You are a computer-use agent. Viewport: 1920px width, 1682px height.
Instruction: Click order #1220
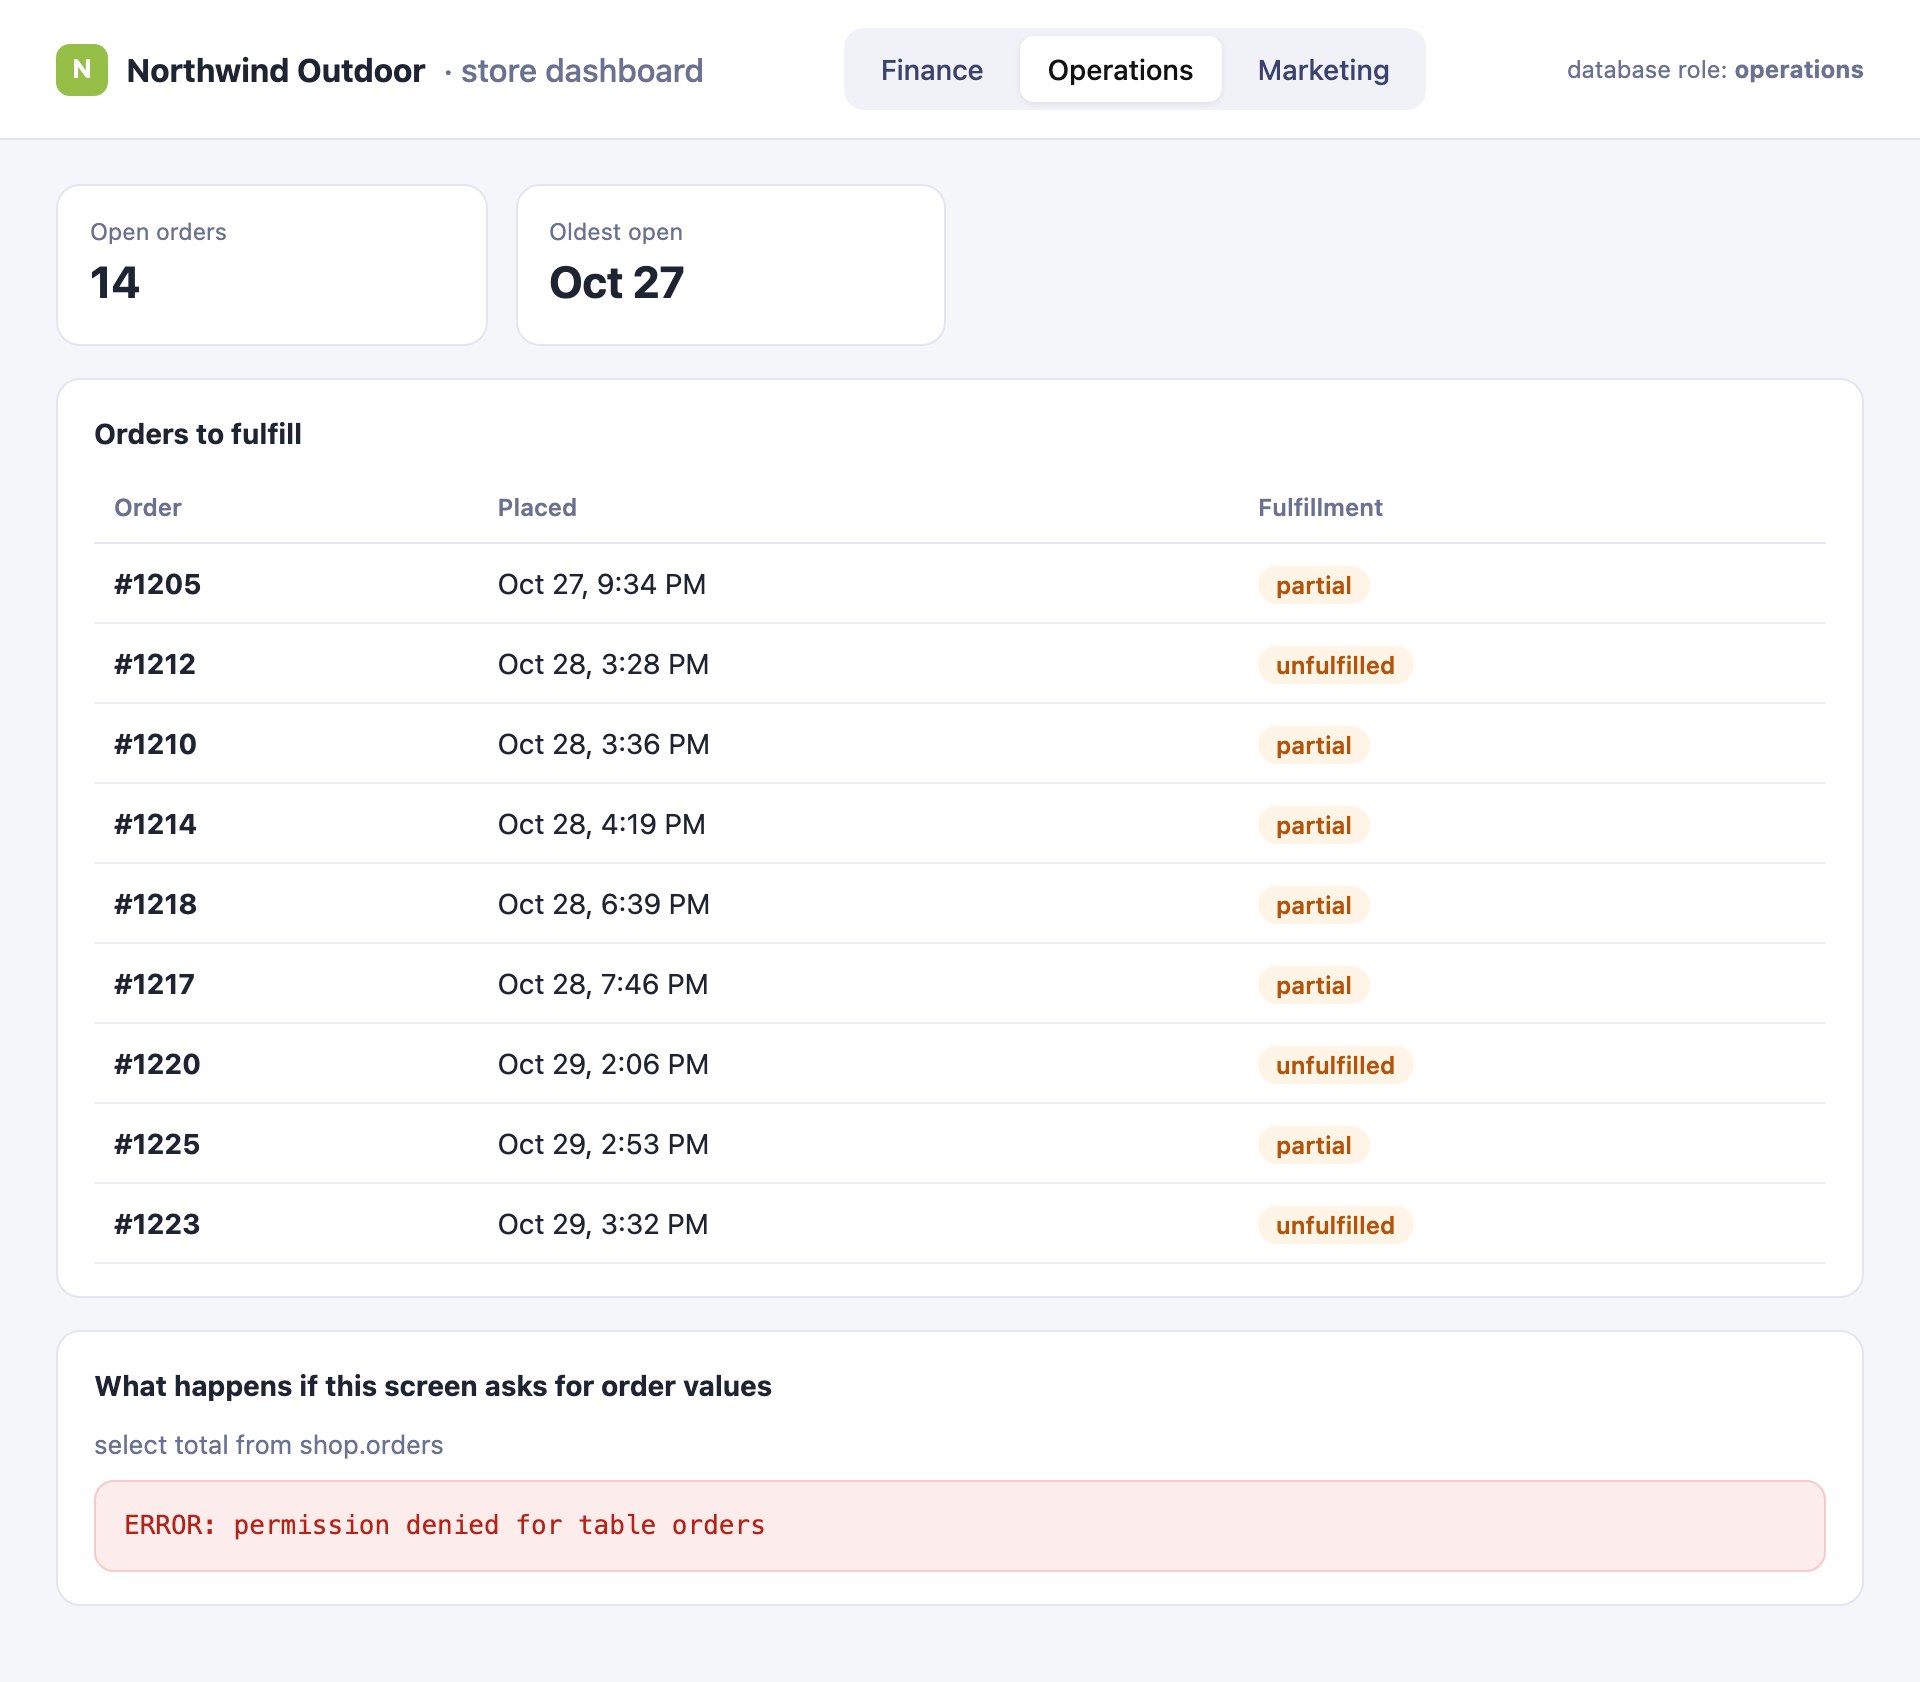pos(157,1064)
